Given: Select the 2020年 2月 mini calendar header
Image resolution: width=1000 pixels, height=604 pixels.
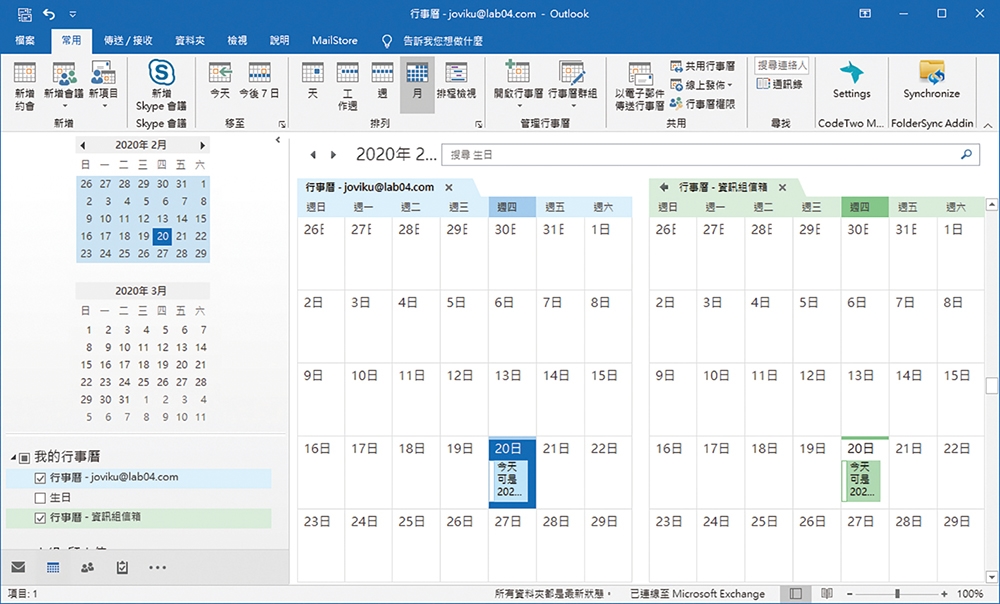Looking at the screenshot, I should coord(141,145).
